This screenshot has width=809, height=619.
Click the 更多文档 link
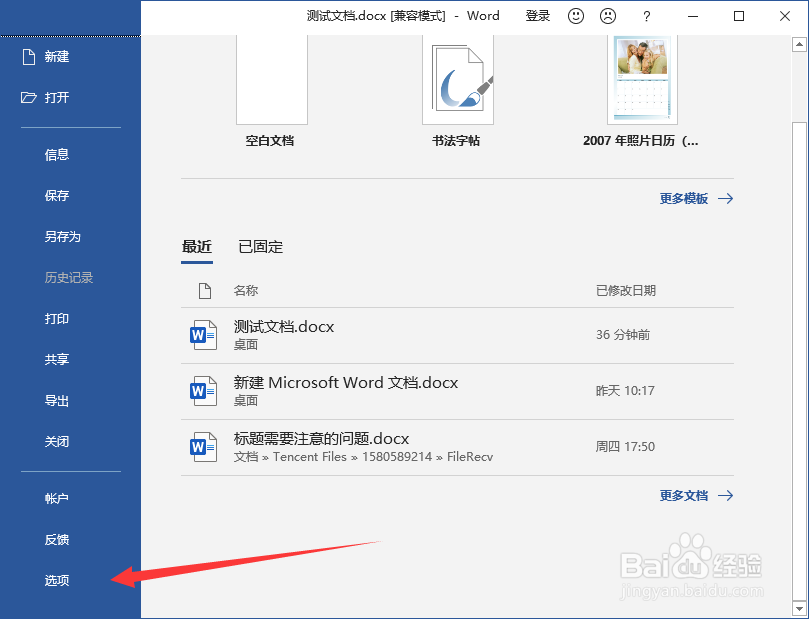click(684, 496)
